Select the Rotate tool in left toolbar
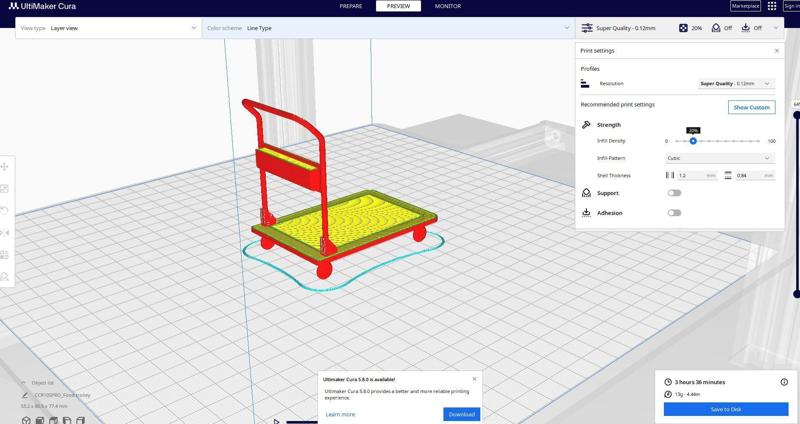The height and width of the screenshot is (424, 800). [5, 211]
